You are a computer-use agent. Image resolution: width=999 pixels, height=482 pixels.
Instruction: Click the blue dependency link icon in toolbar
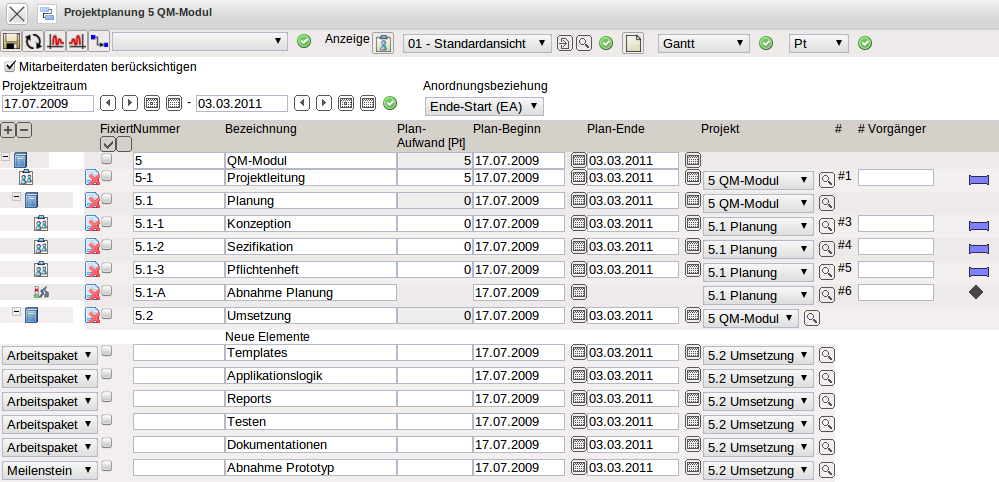click(99, 42)
